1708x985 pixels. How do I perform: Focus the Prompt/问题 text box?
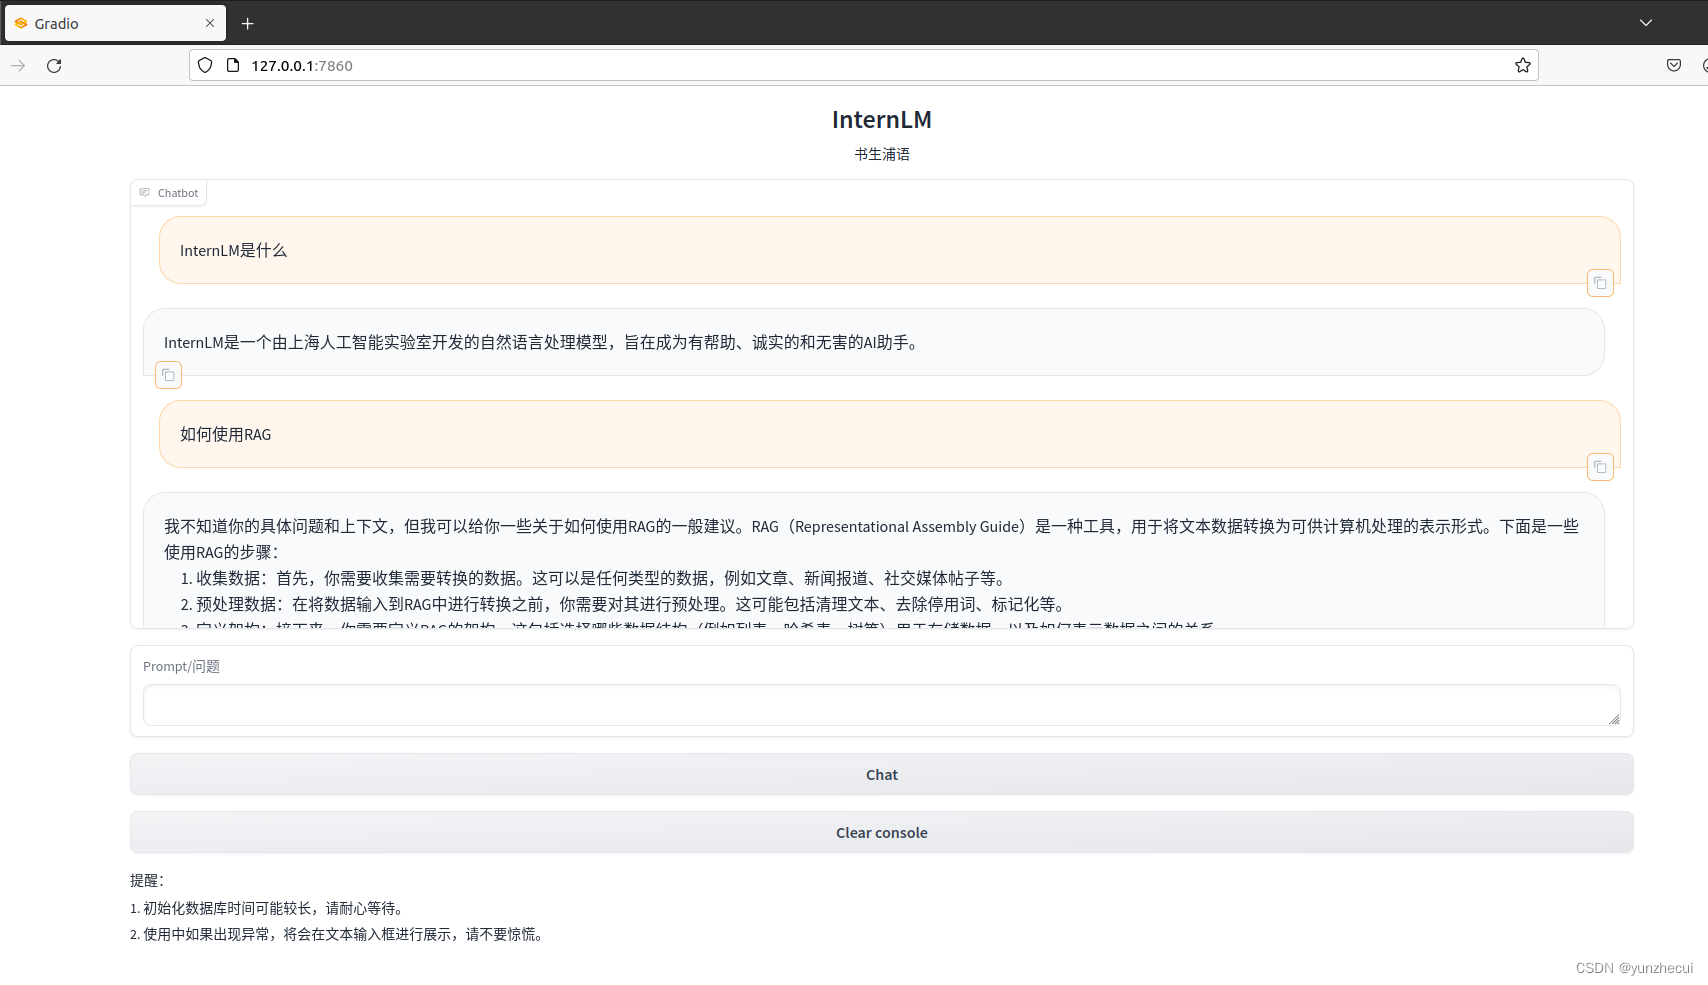pos(882,705)
